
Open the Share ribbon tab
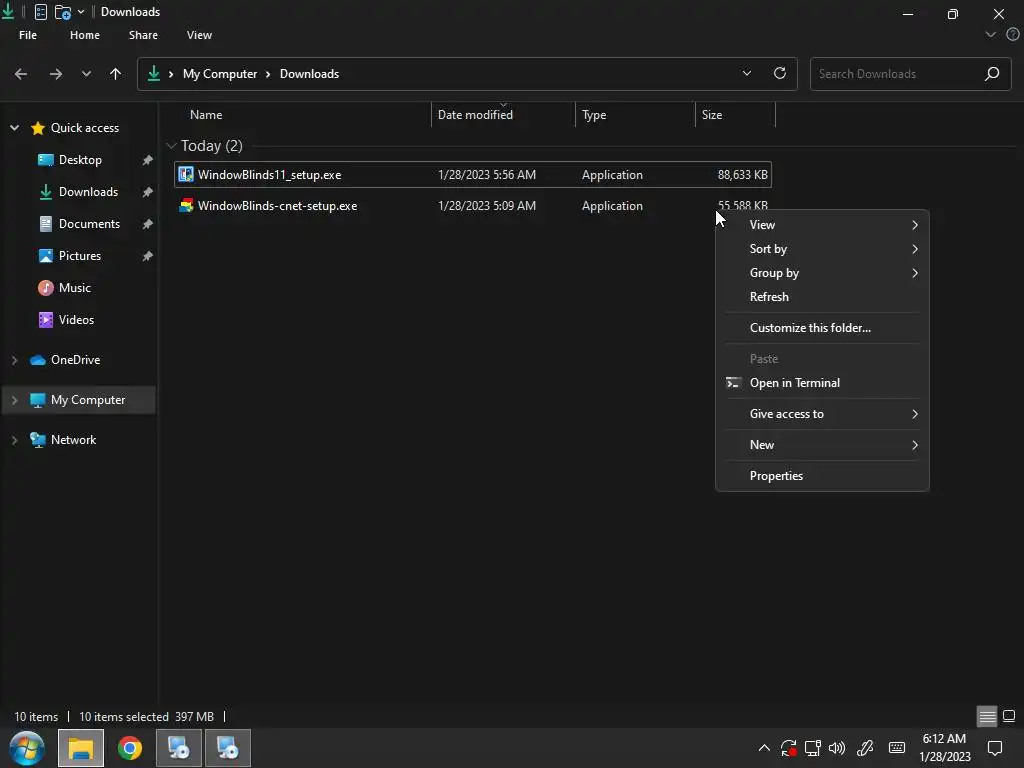pos(143,35)
